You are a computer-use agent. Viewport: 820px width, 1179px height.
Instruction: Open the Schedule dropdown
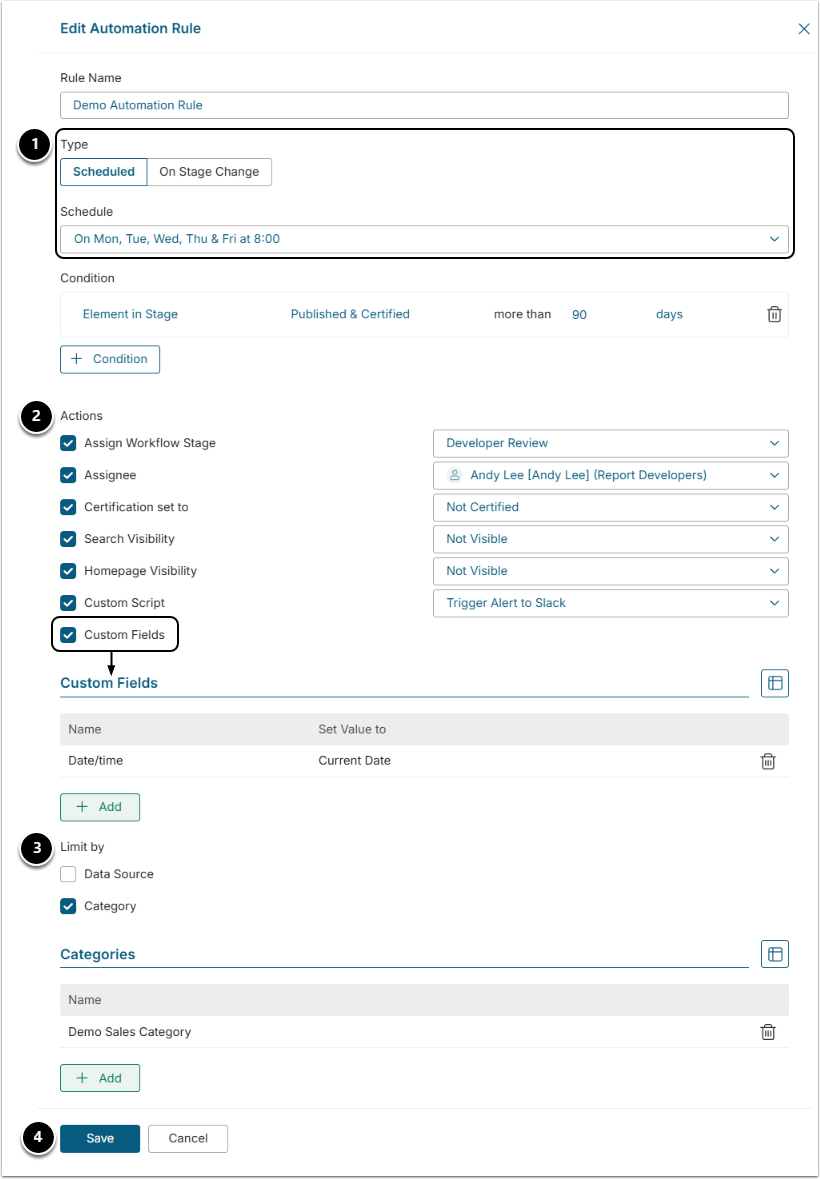pyautogui.click(x=424, y=239)
